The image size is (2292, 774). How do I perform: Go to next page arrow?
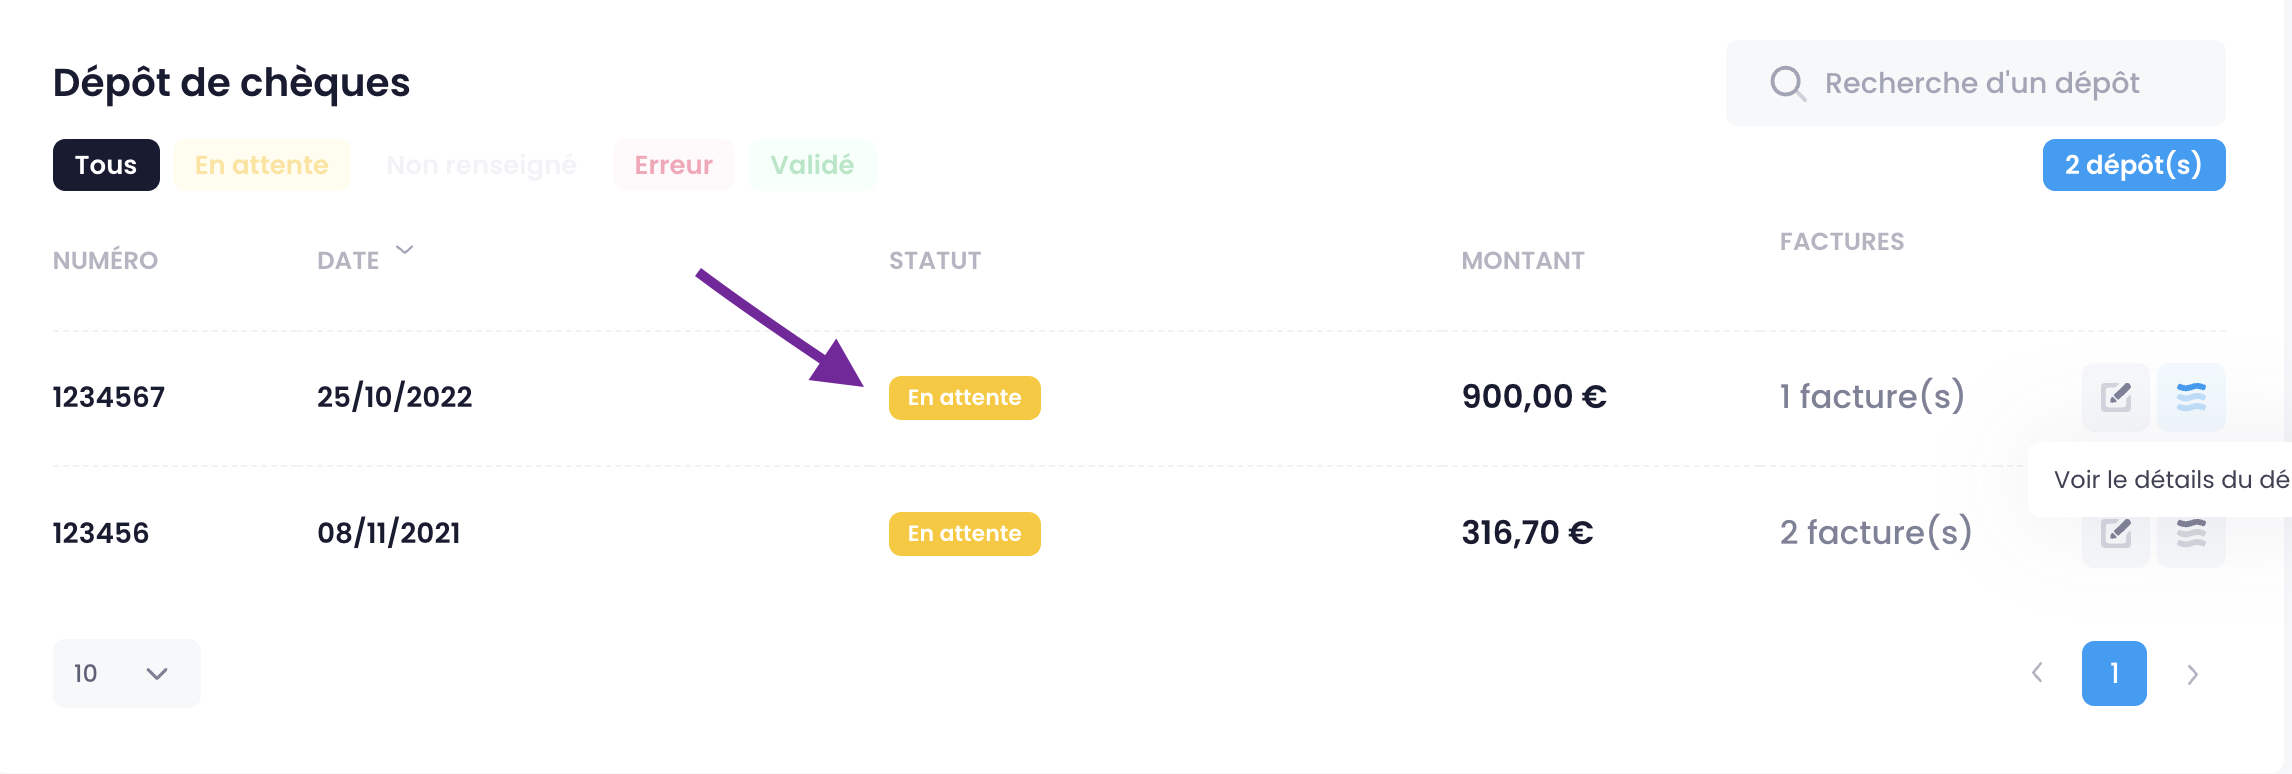click(x=2192, y=674)
